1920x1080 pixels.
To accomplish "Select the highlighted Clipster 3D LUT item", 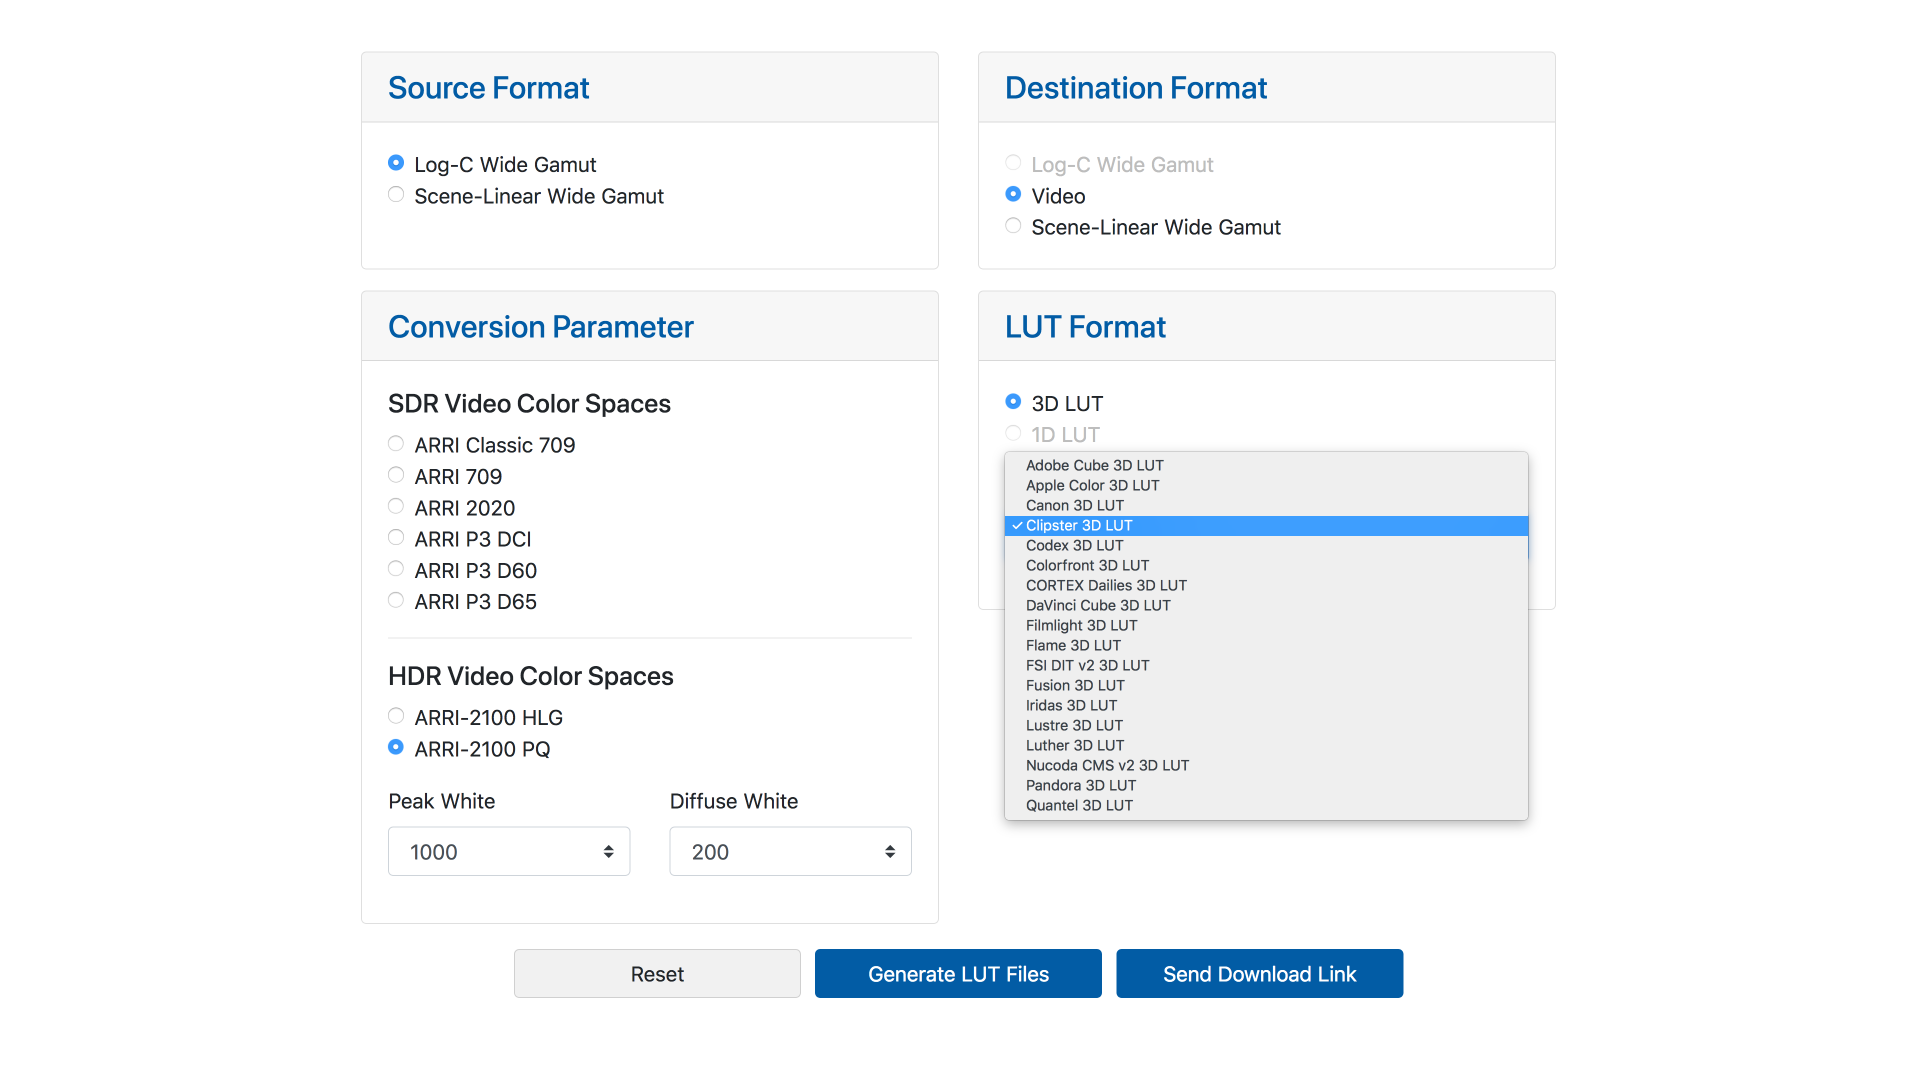I will click(1079, 525).
